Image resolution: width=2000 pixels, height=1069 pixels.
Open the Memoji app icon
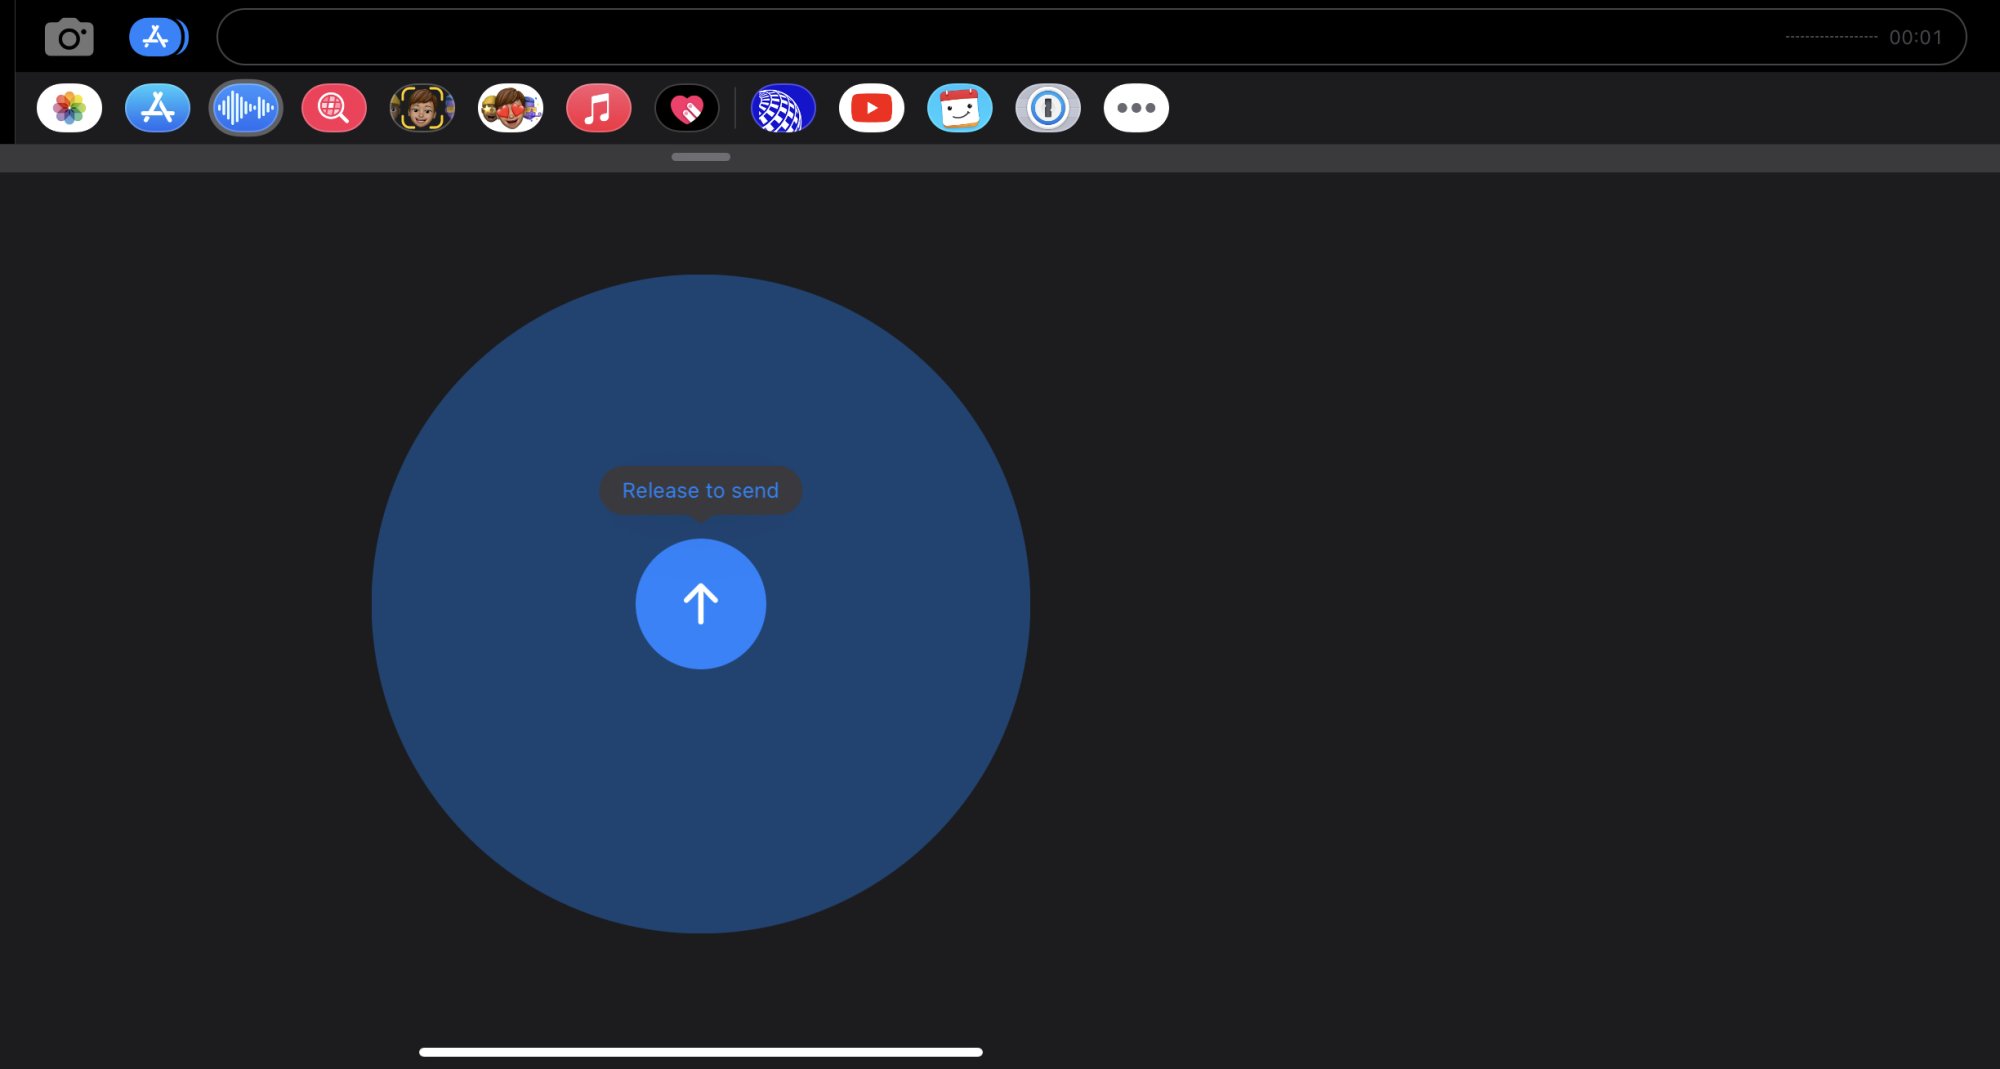coord(422,108)
